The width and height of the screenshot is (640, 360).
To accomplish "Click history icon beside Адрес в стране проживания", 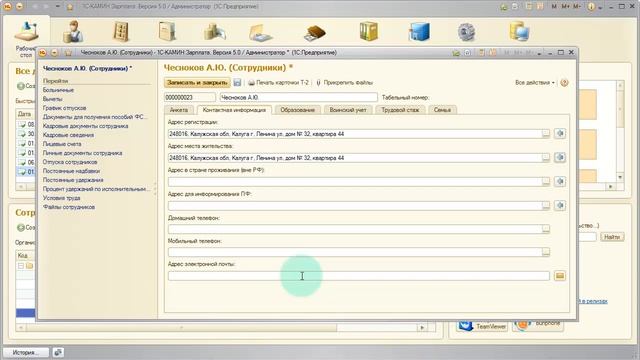I will tap(560, 181).
